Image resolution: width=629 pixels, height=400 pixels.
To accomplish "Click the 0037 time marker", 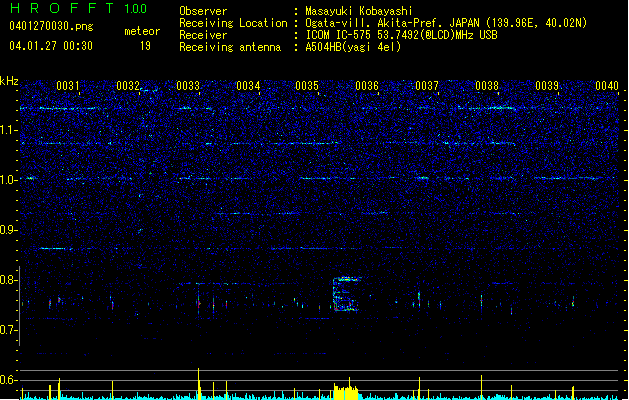I will click(427, 86).
